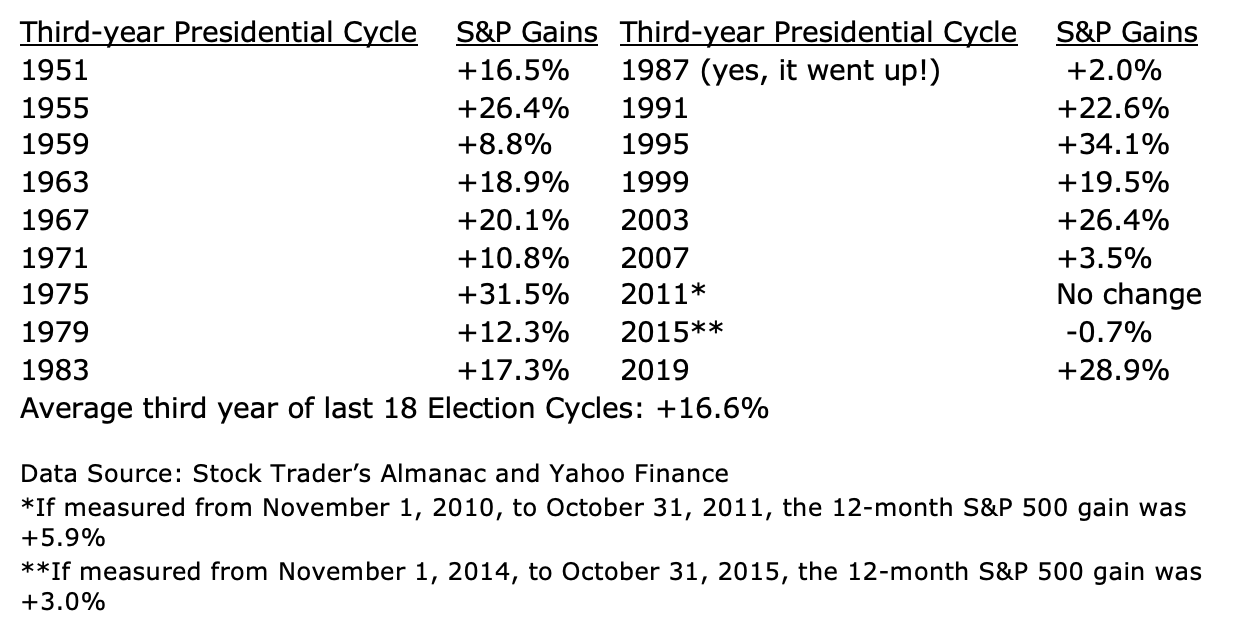Screen dimensions: 1236x628
Task: Click the year 1999 cell
Action: 654,183
